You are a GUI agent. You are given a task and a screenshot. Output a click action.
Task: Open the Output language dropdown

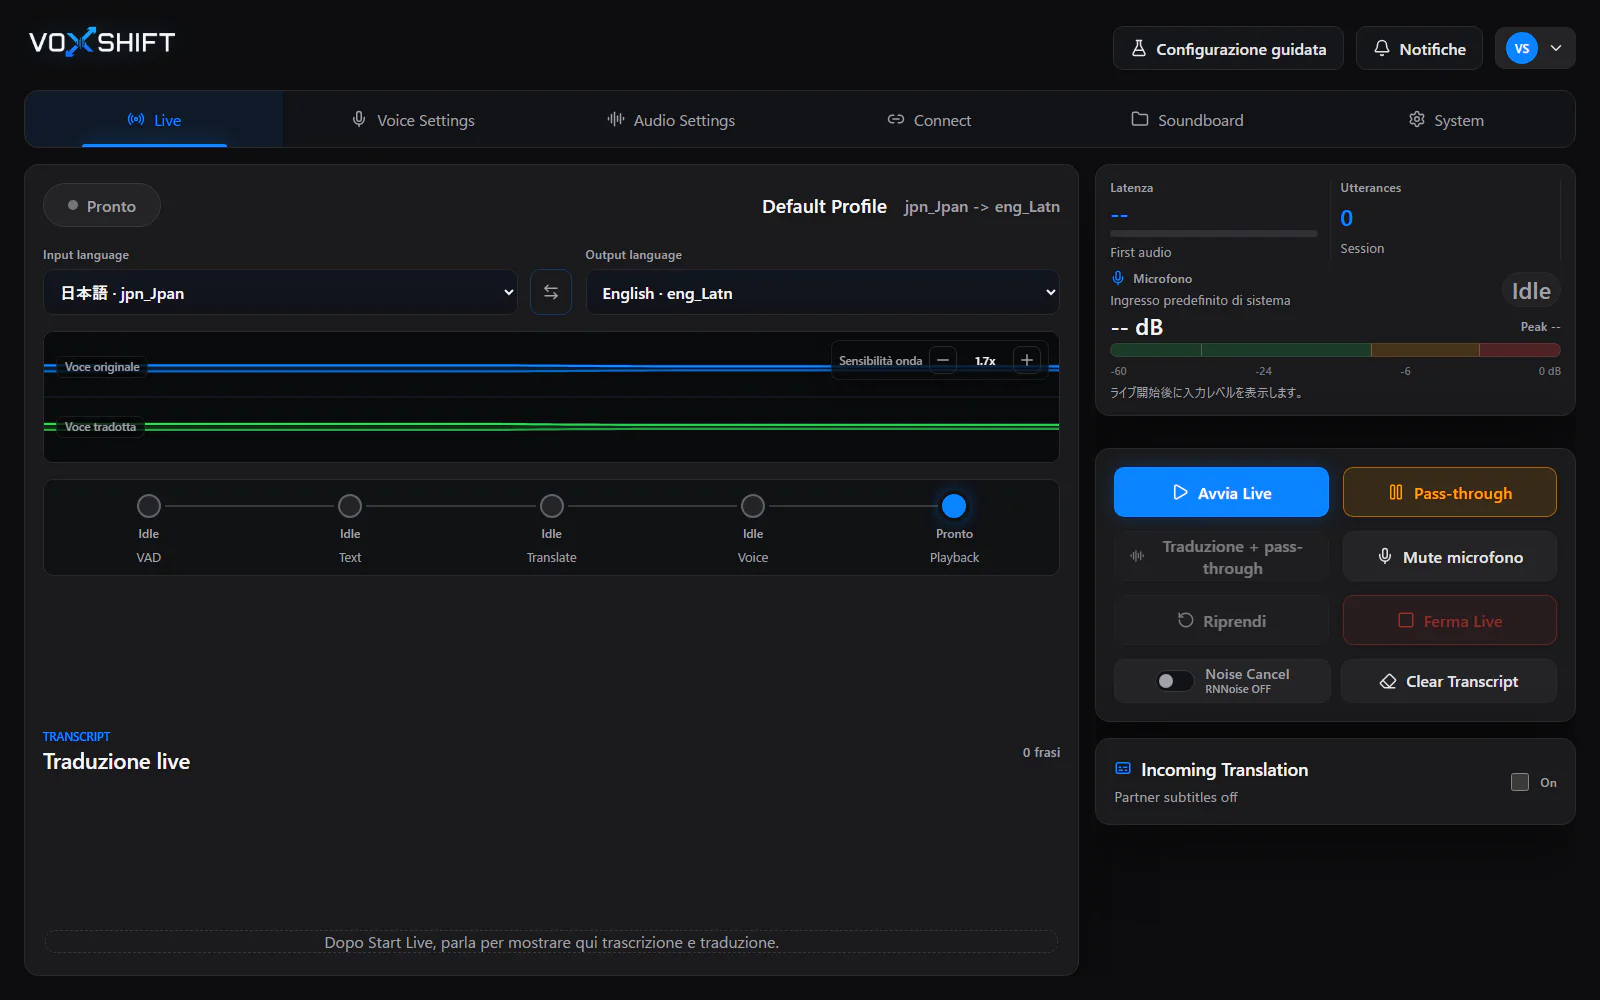[x=822, y=293]
